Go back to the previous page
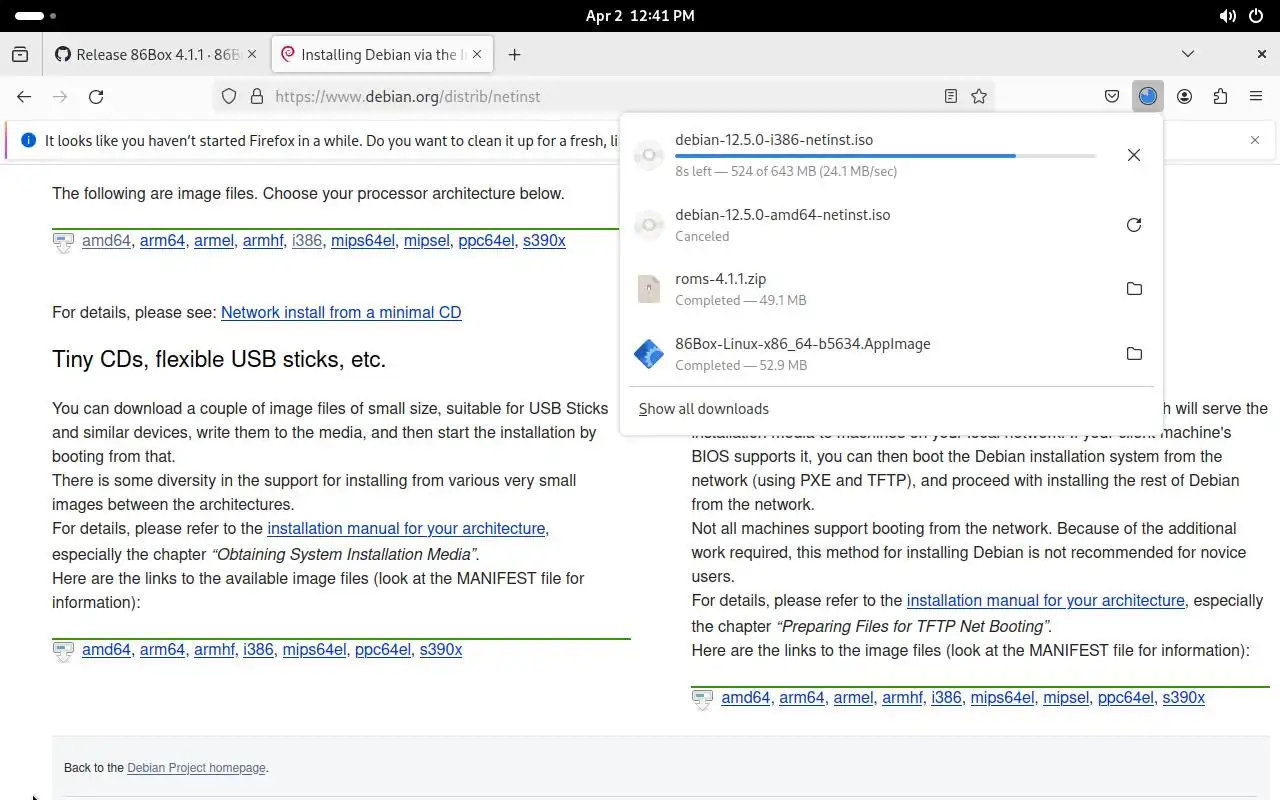 point(24,97)
